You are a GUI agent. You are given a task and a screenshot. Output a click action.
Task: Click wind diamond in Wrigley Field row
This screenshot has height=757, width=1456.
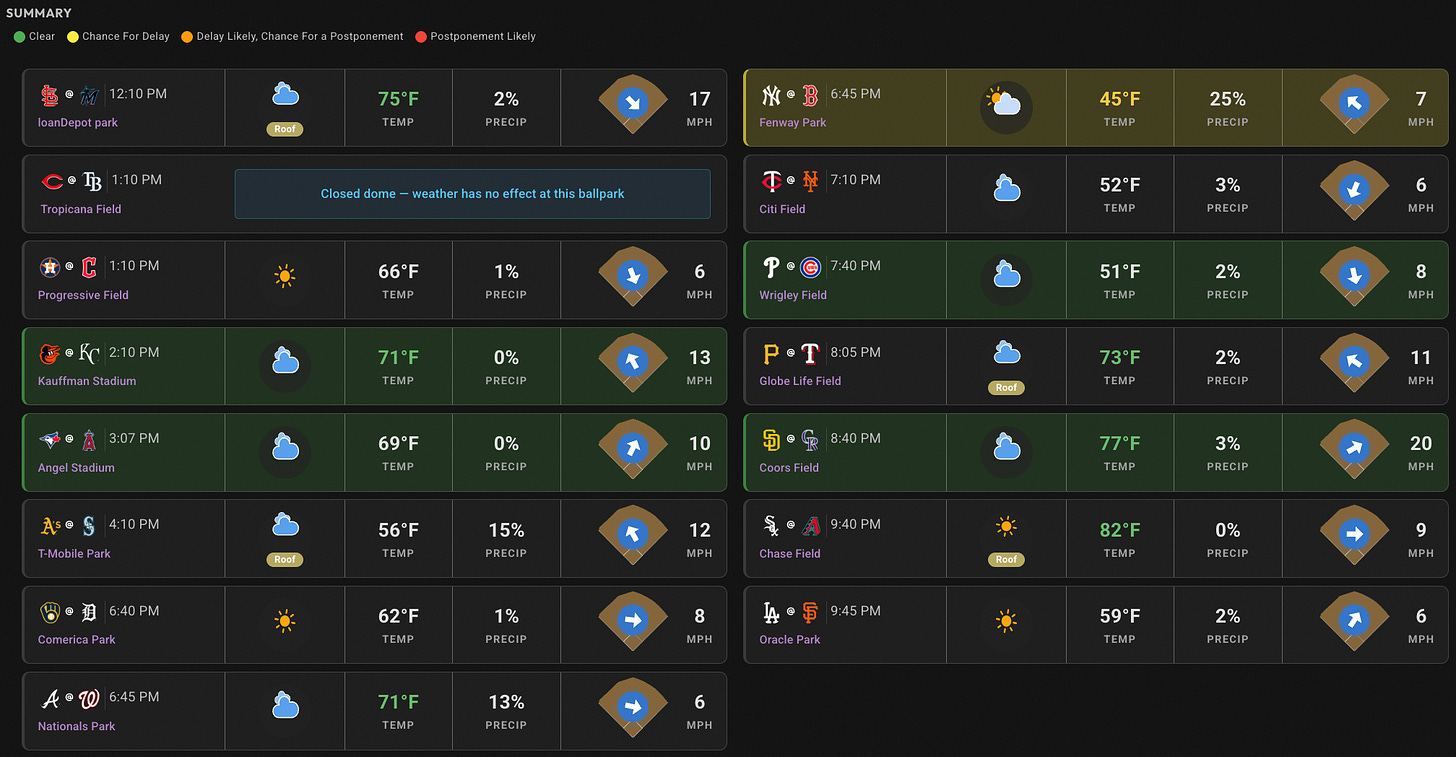(x=1354, y=275)
